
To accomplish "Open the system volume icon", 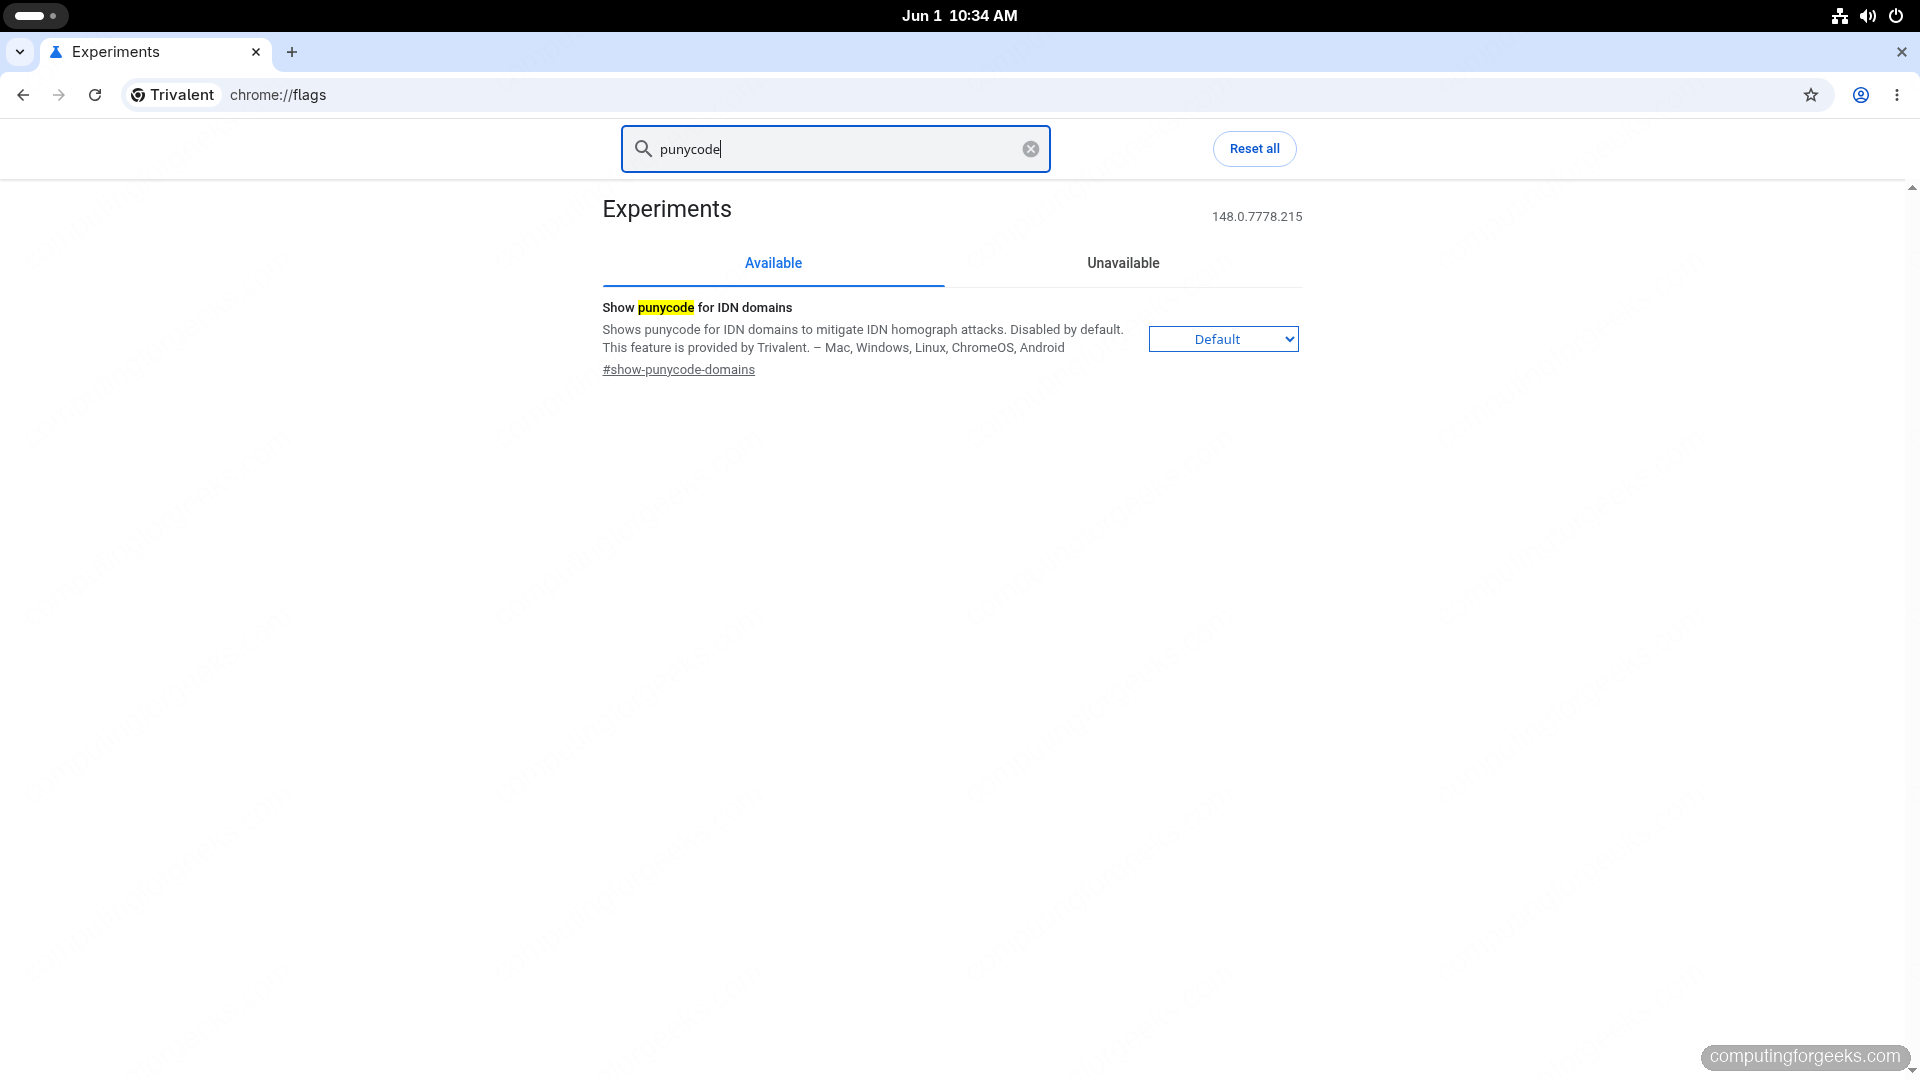I will [x=1868, y=16].
